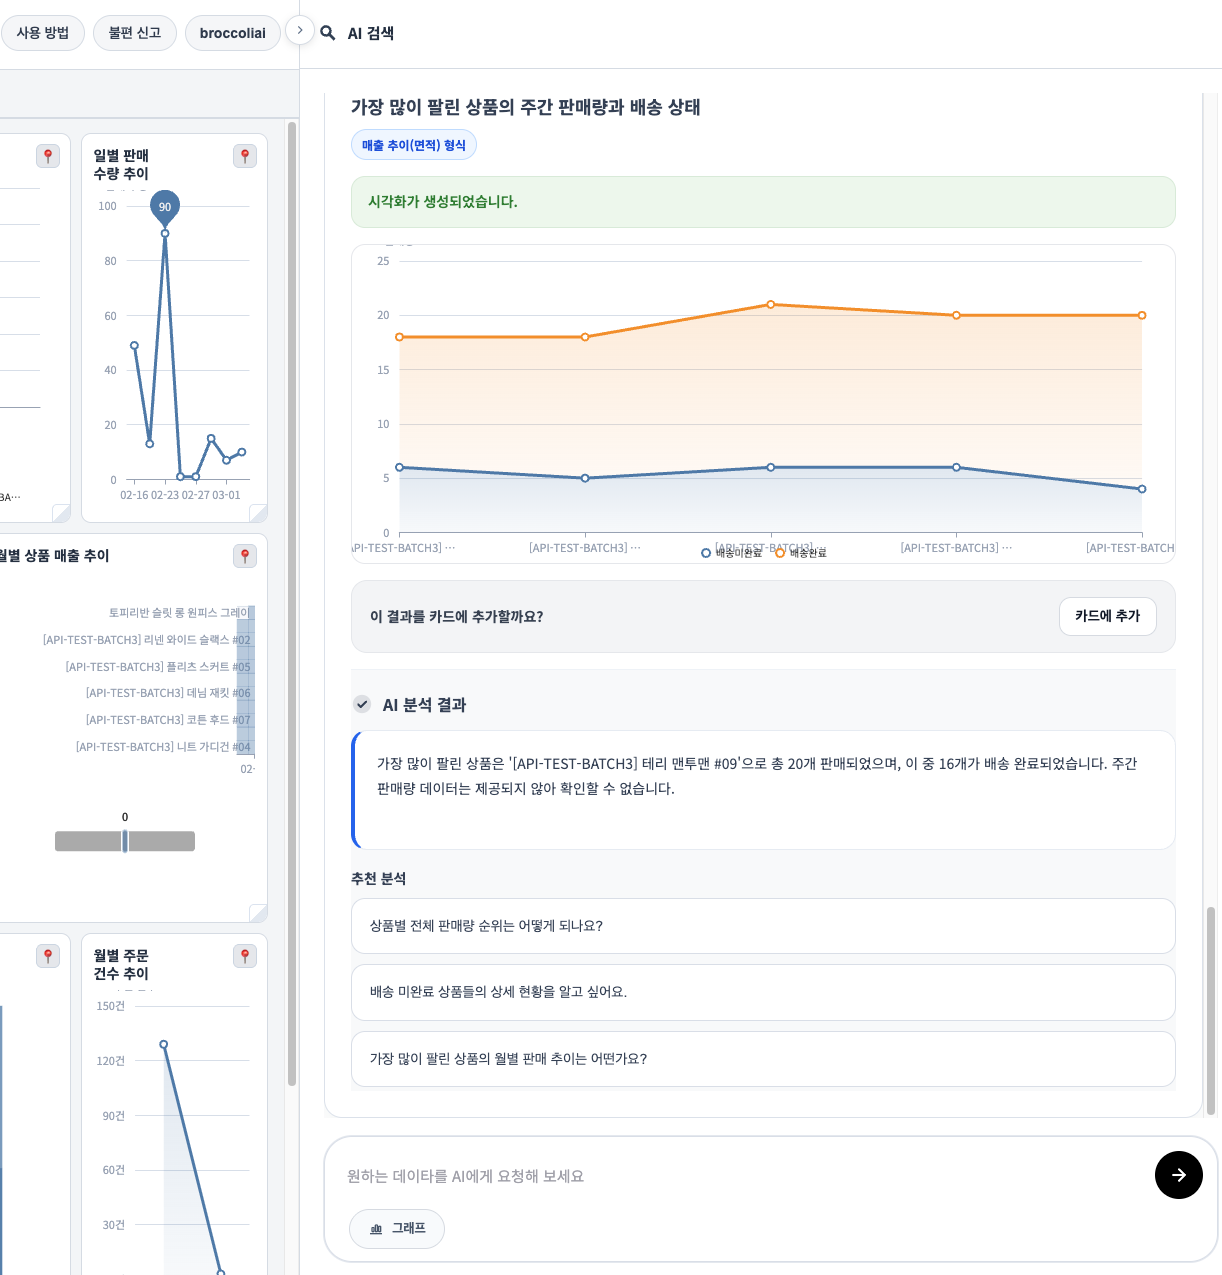
Task: Collapse the side panel with chevron button
Action: click(x=300, y=31)
